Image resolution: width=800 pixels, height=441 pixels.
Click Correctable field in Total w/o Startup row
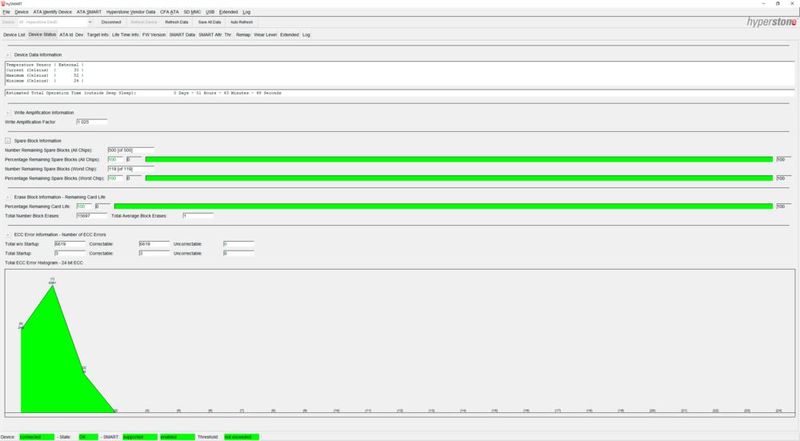pos(154,244)
